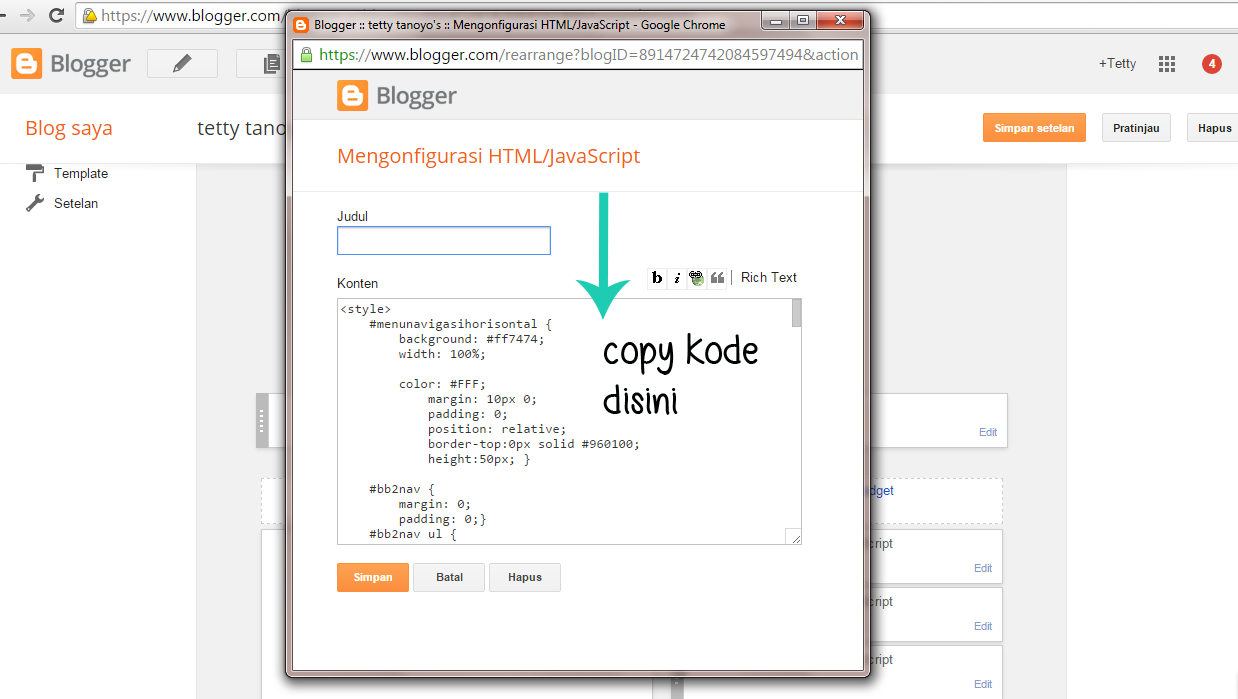
Task: Click the Blogger logo in the popup header
Action: (397, 96)
